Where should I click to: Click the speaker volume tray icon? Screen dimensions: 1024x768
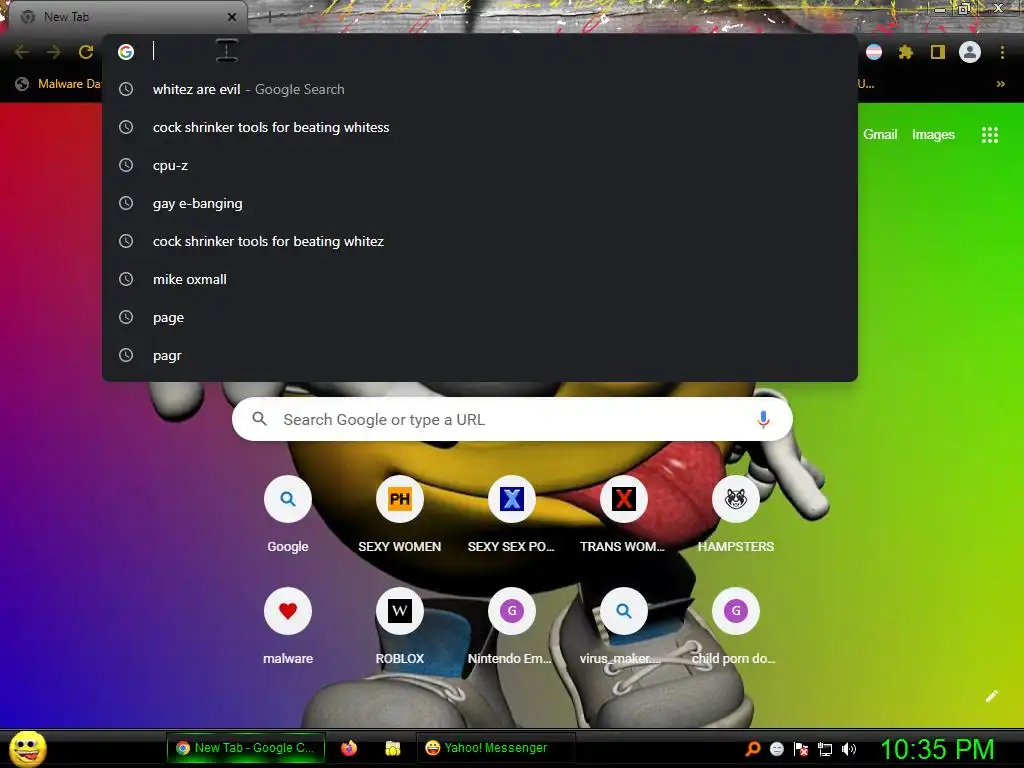(848, 749)
